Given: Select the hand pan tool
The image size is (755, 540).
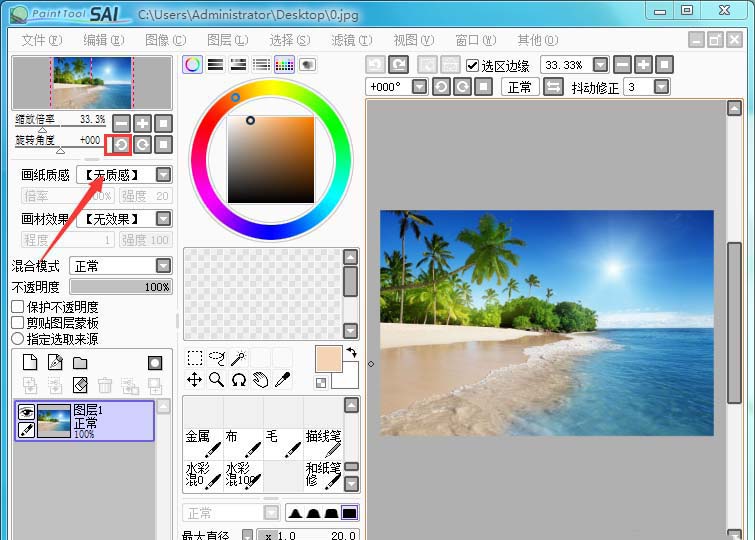Looking at the screenshot, I should [x=260, y=380].
